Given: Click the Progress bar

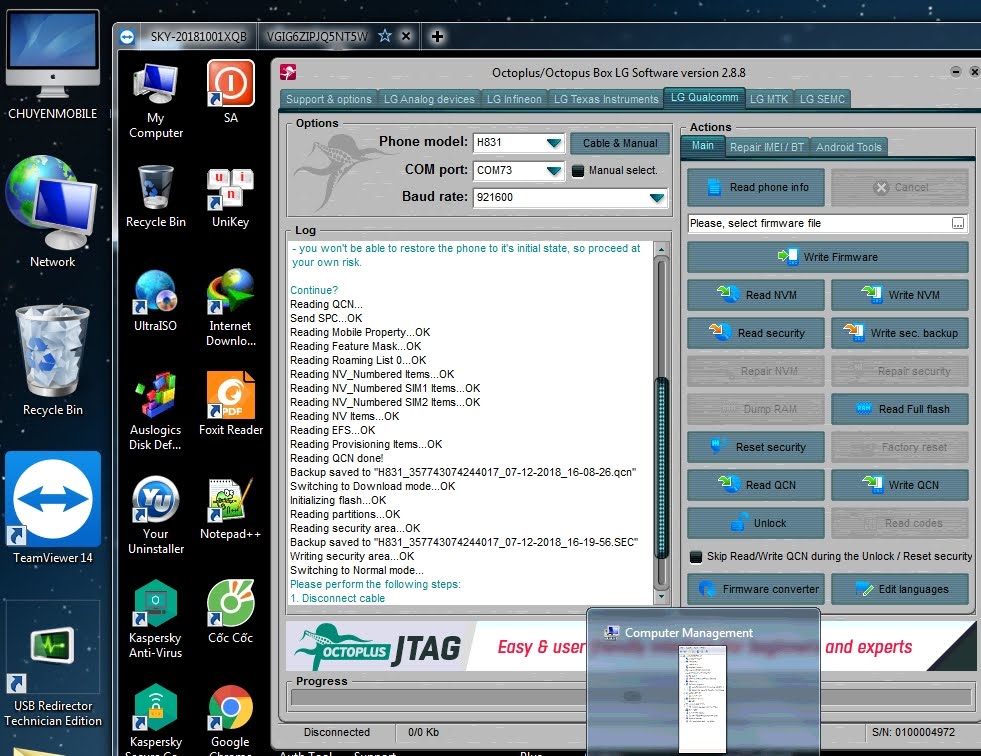Looking at the screenshot, I should point(631,697).
